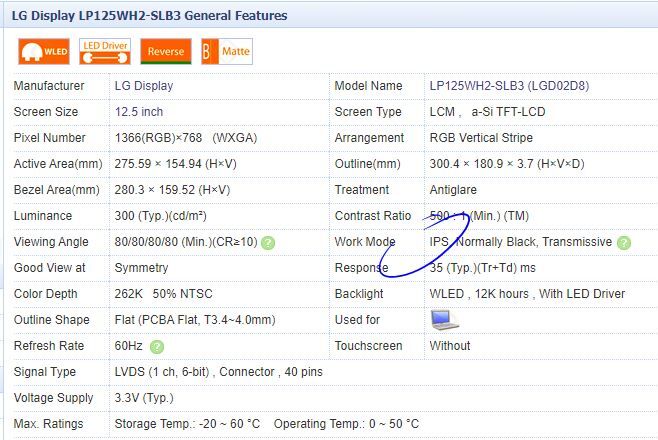Viewport: 658px width, 440px height.
Task: Click the contrast ratio (Min.) (TM) value
Action: click(479, 216)
